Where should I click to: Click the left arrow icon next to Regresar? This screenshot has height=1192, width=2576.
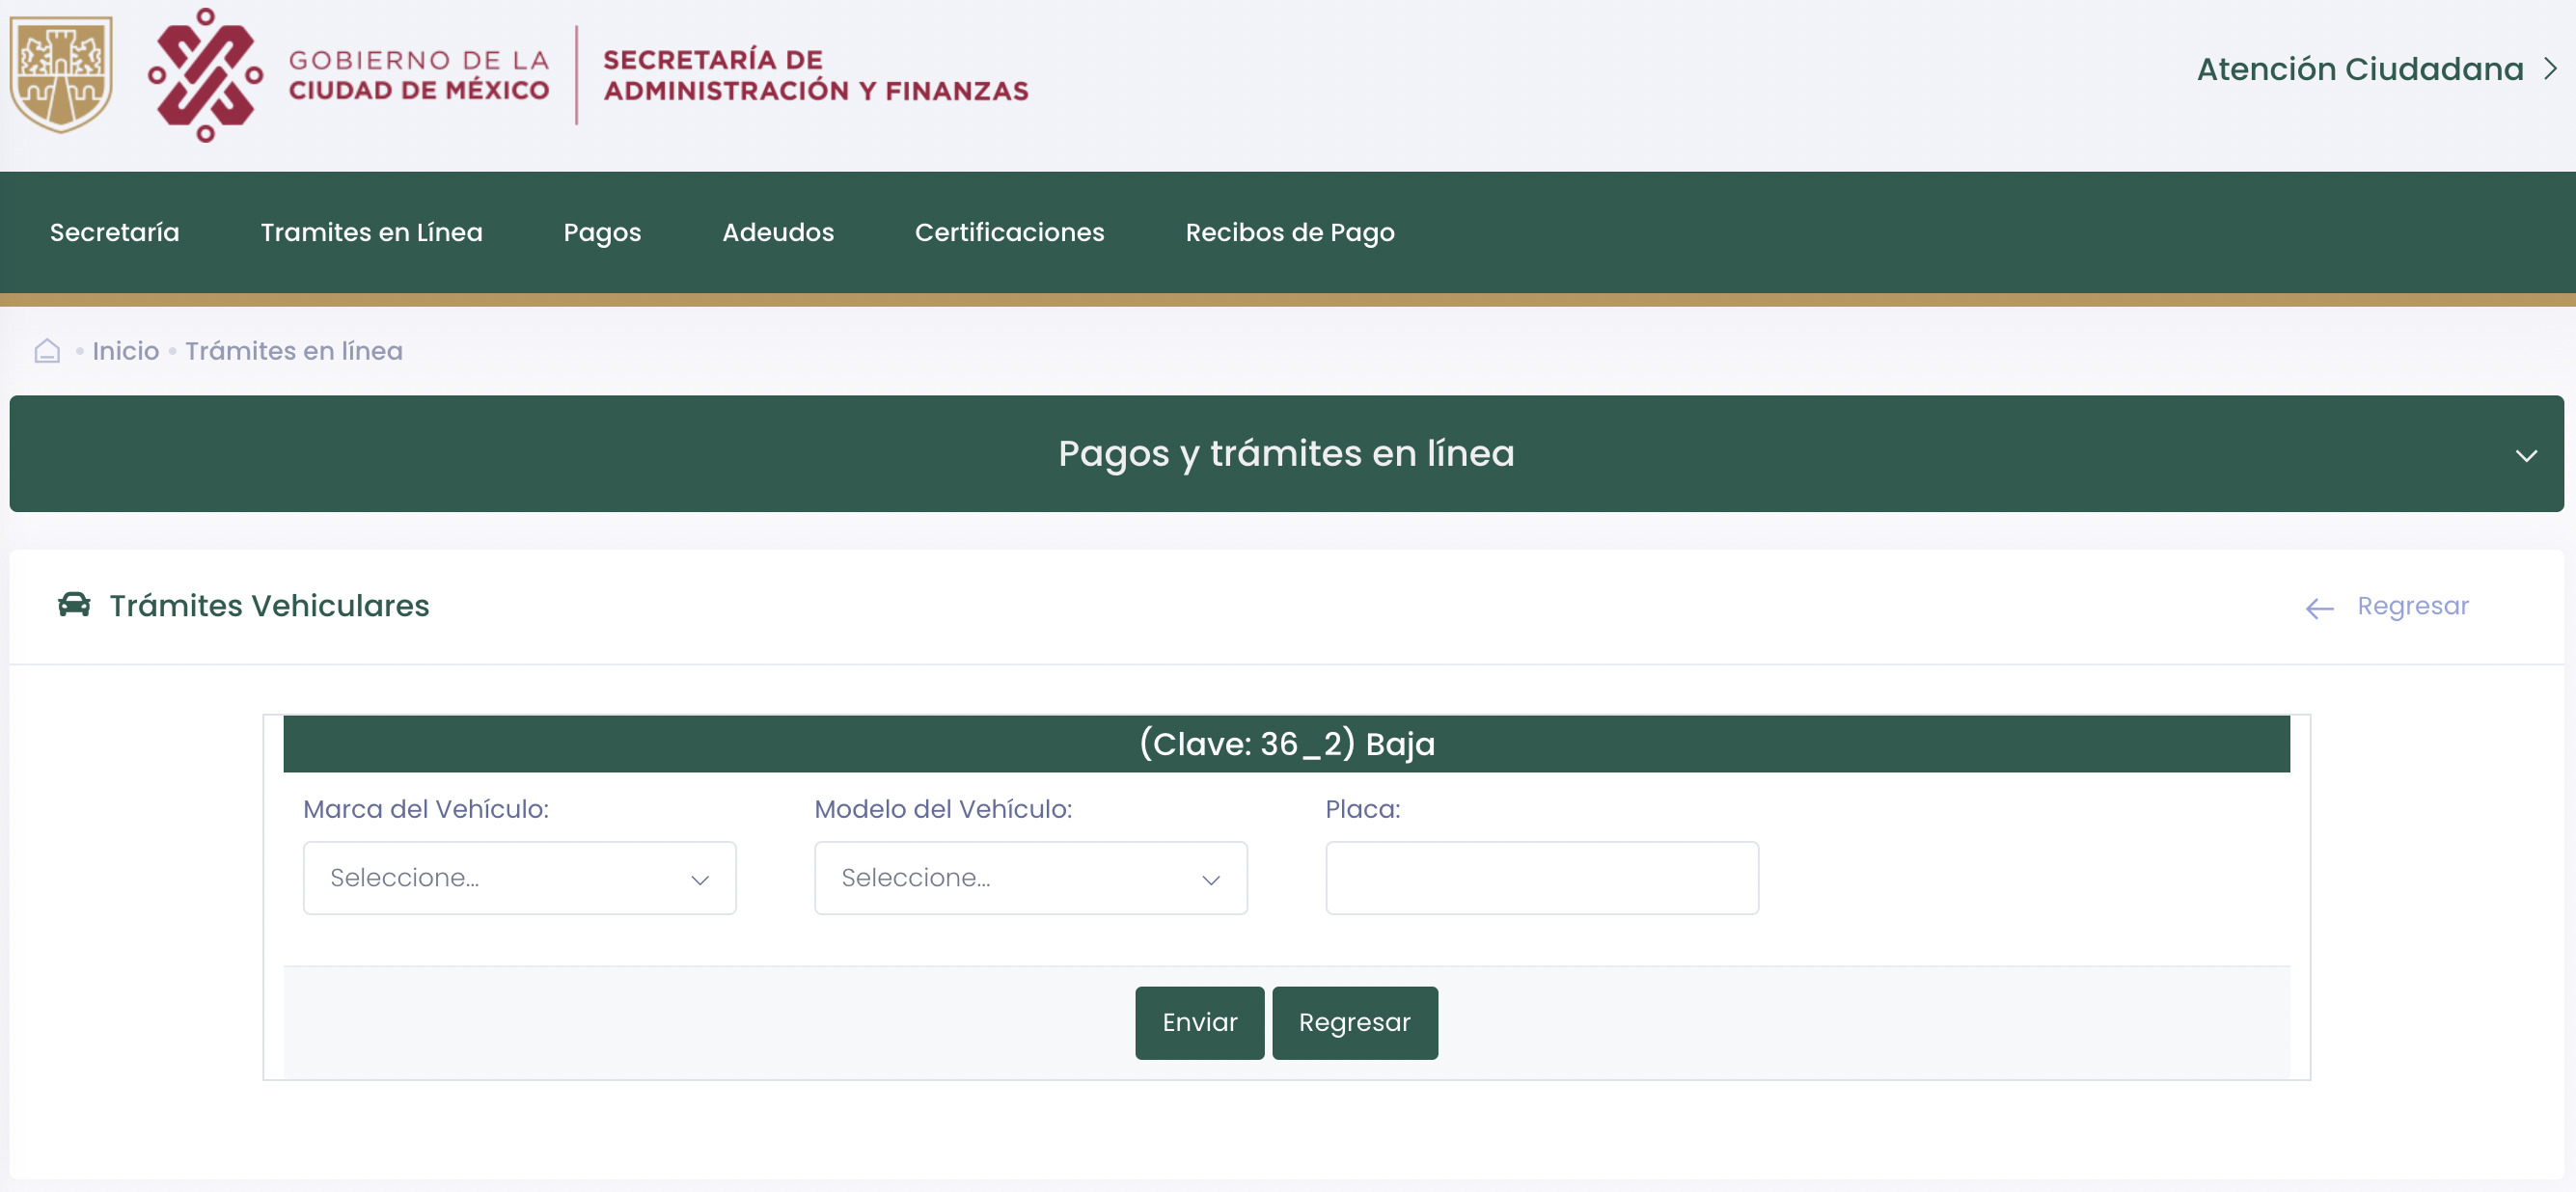coord(2319,608)
